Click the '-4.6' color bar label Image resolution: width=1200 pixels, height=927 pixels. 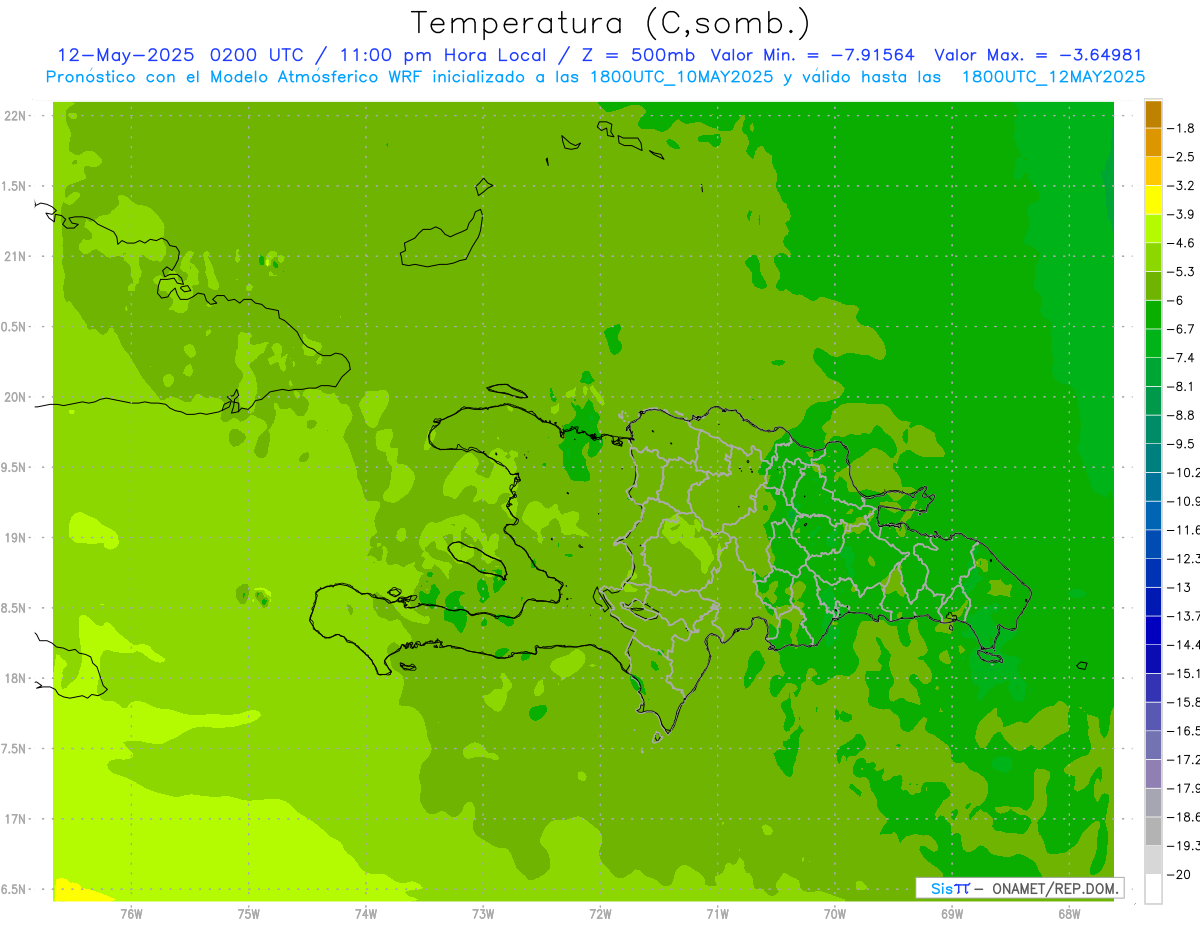(x=1183, y=243)
